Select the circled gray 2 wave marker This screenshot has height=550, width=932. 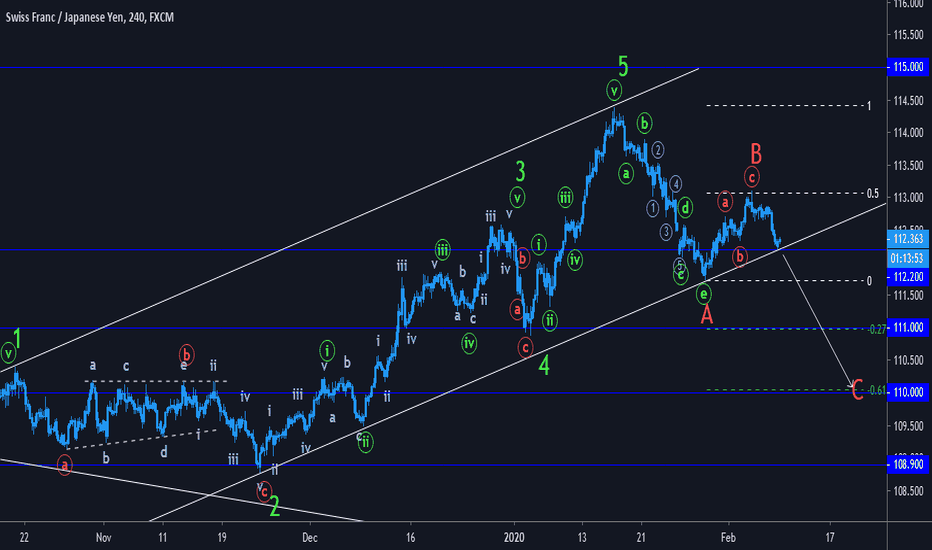pos(657,150)
